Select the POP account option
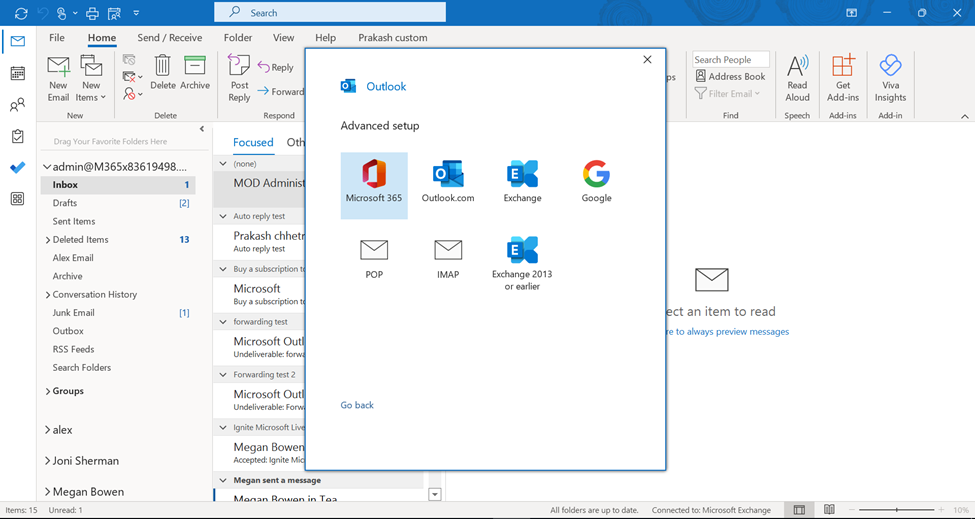 (374, 259)
